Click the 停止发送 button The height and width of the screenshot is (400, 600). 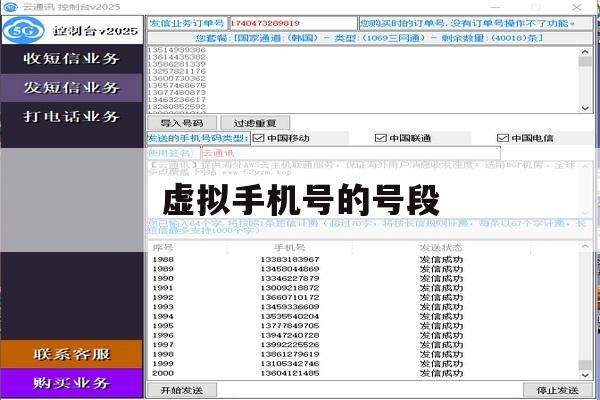(x=558, y=390)
